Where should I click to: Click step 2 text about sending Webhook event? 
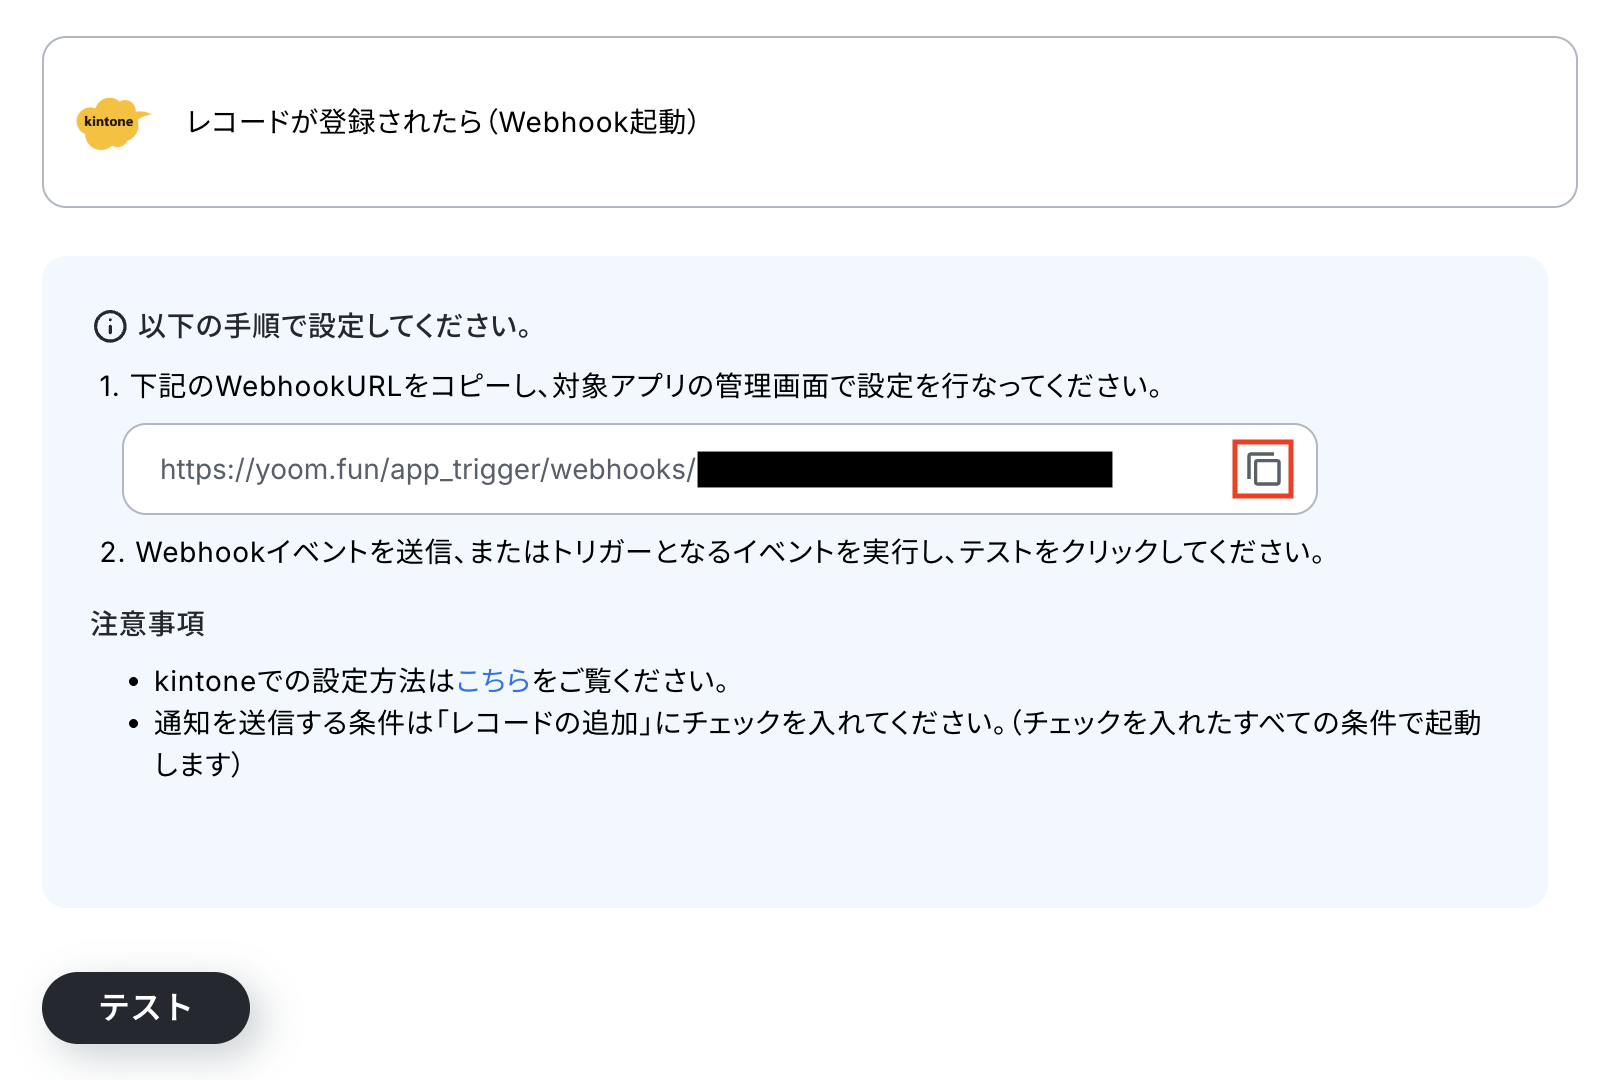(731, 552)
